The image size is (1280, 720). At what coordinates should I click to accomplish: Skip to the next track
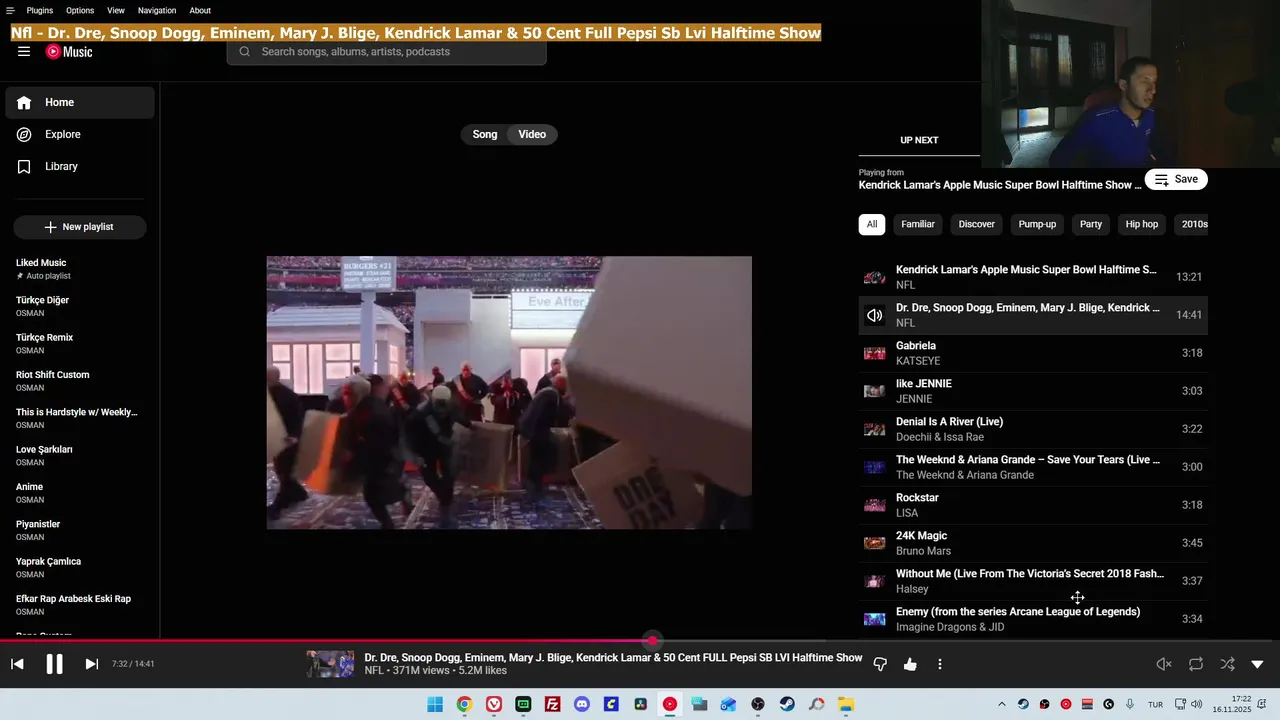tap(91, 664)
